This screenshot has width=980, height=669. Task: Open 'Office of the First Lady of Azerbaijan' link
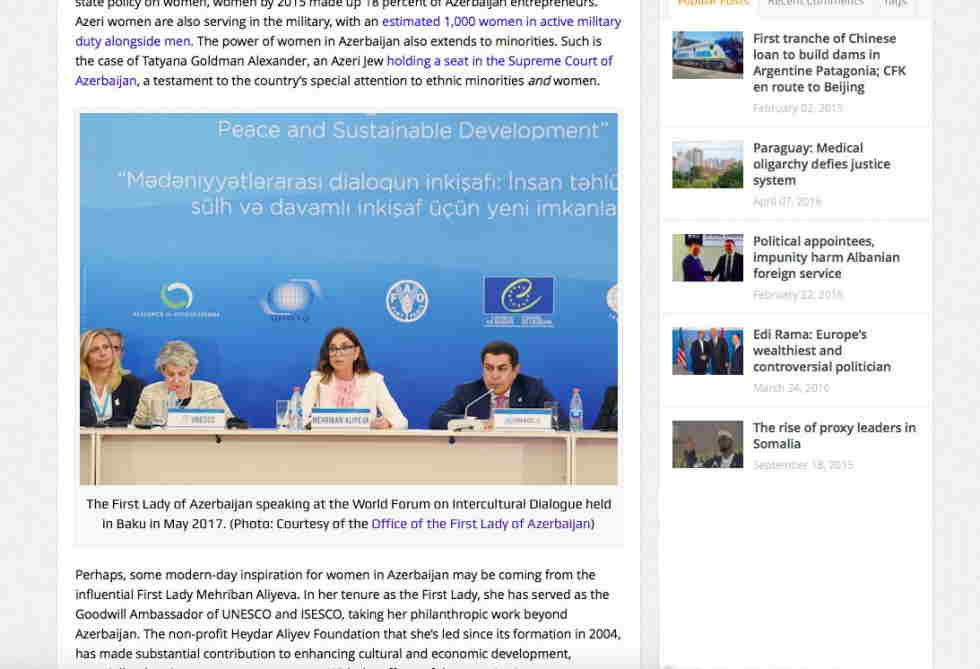481,523
